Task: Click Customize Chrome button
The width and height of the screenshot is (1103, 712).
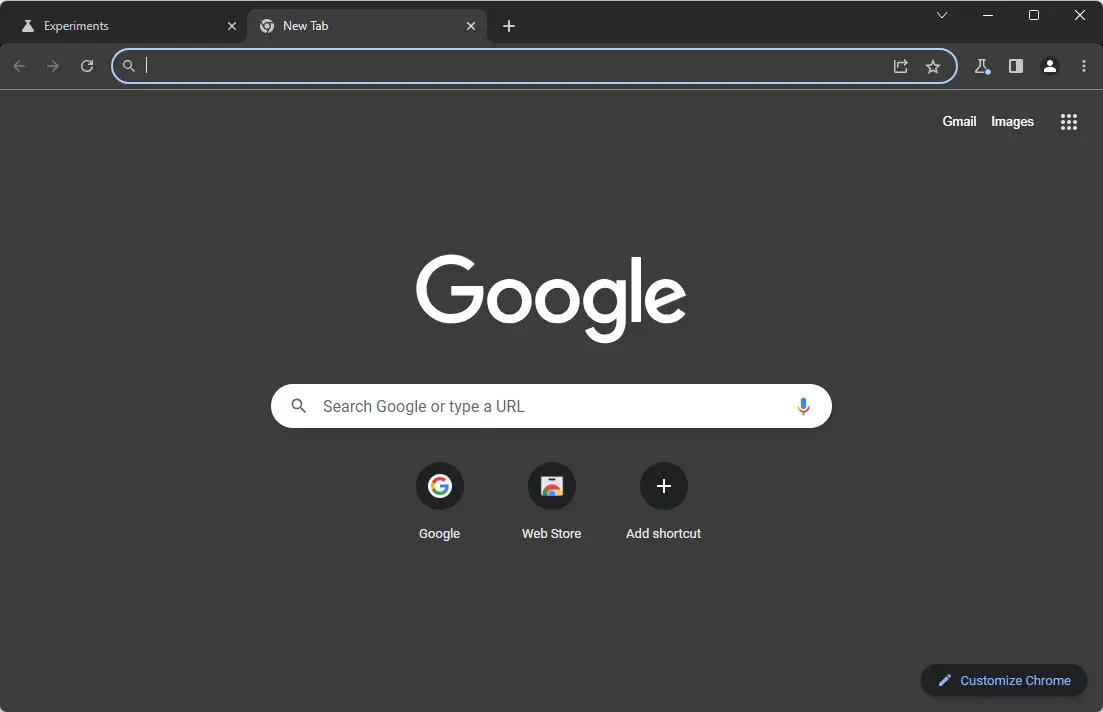Action: (1004, 680)
